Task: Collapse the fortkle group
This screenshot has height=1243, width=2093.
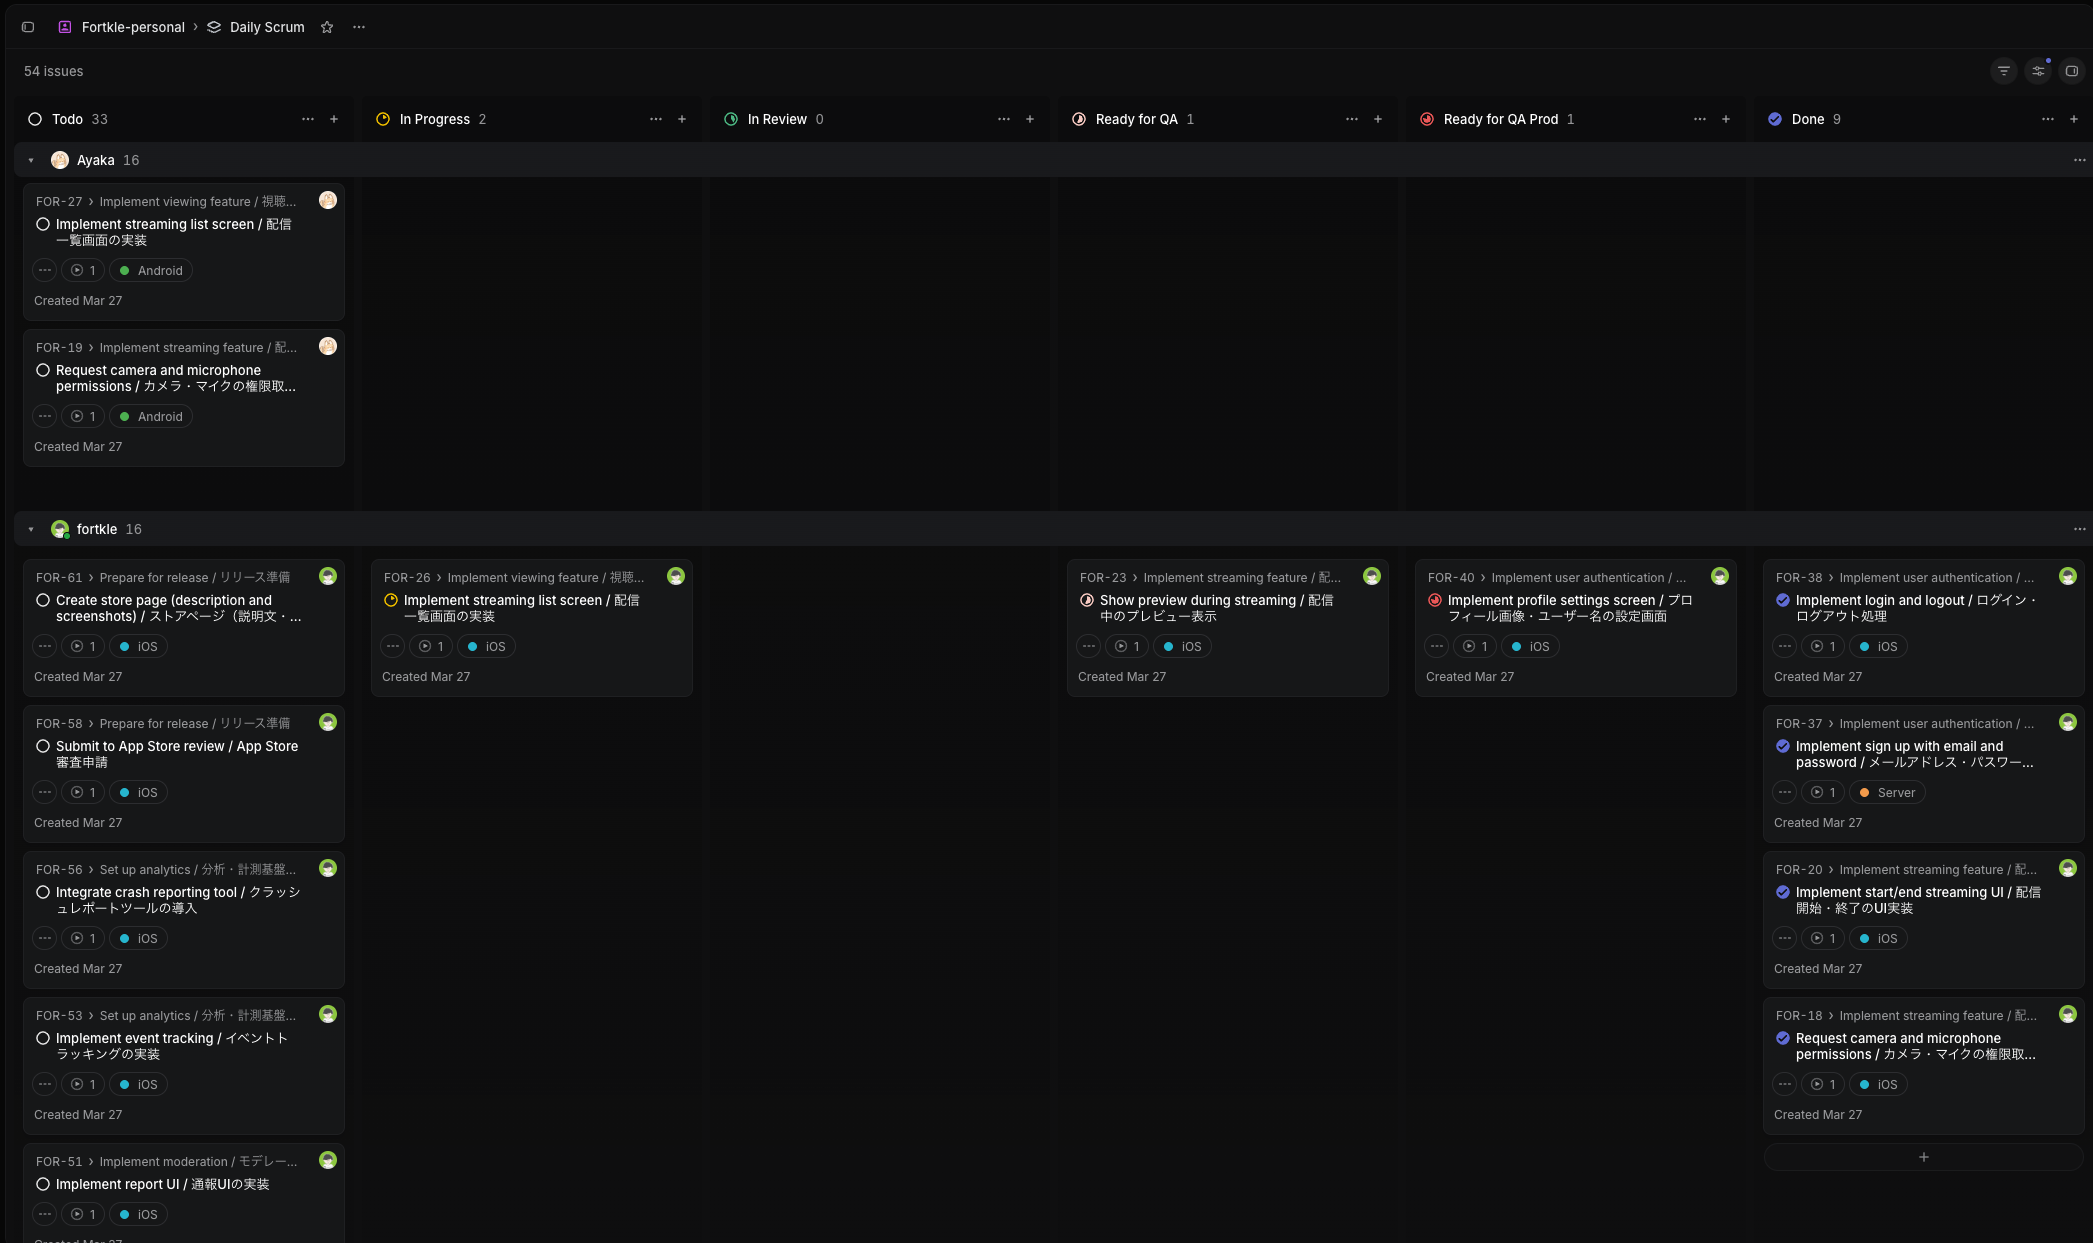Action: click(x=31, y=529)
